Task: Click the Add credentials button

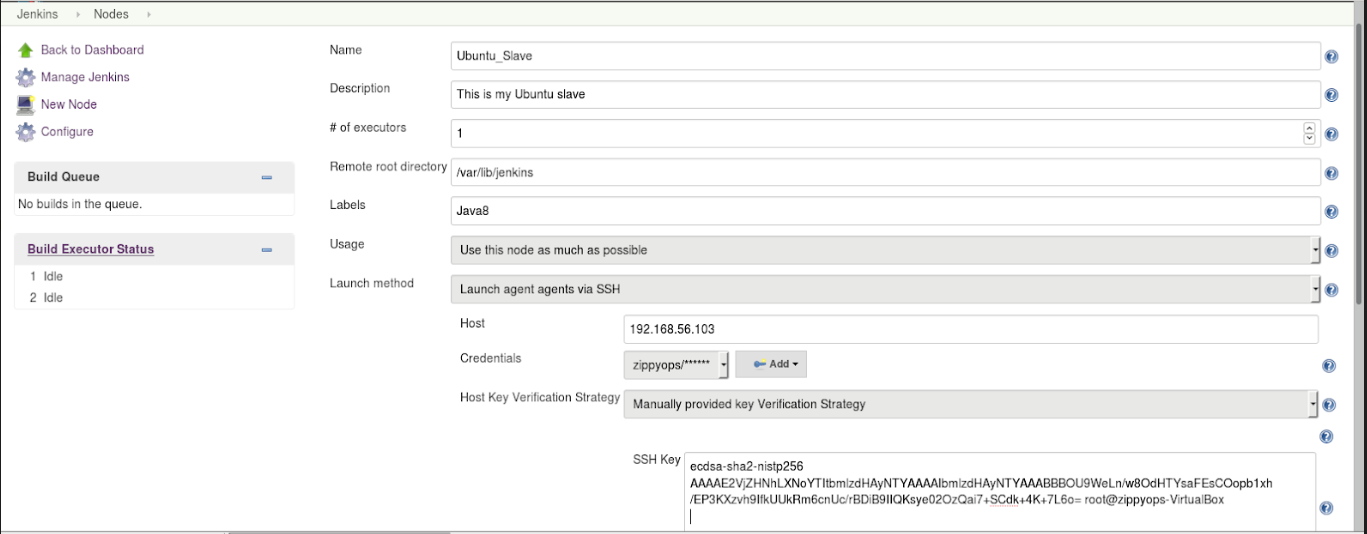Action: coord(771,364)
